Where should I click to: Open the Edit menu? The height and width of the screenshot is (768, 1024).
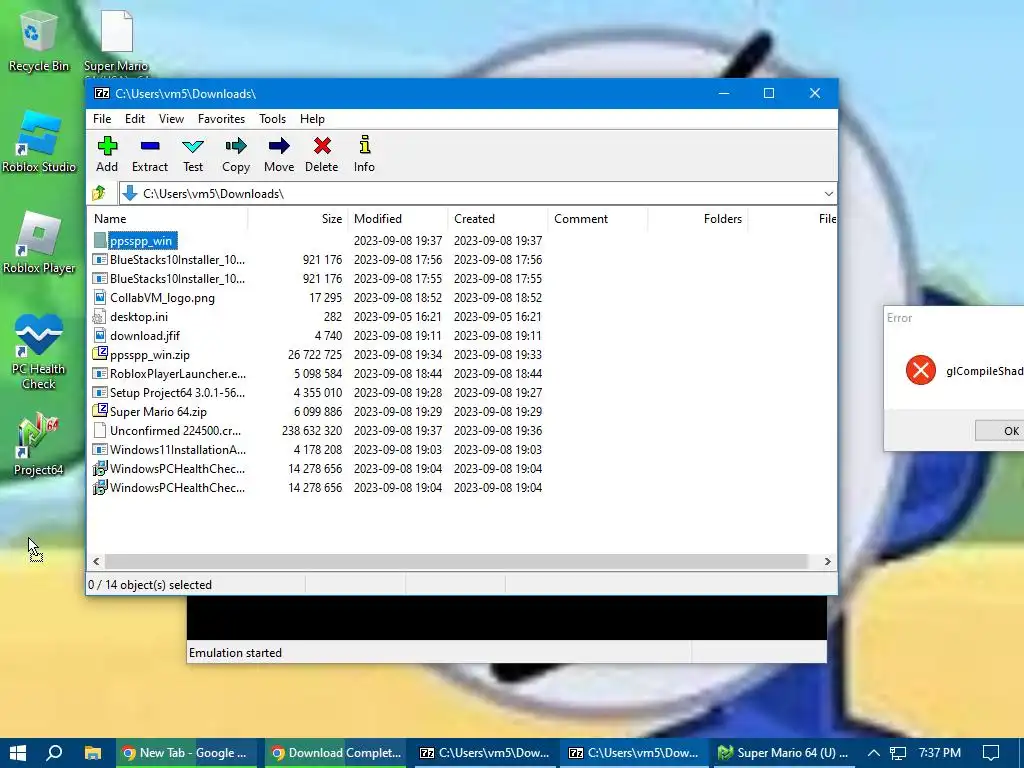135,119
